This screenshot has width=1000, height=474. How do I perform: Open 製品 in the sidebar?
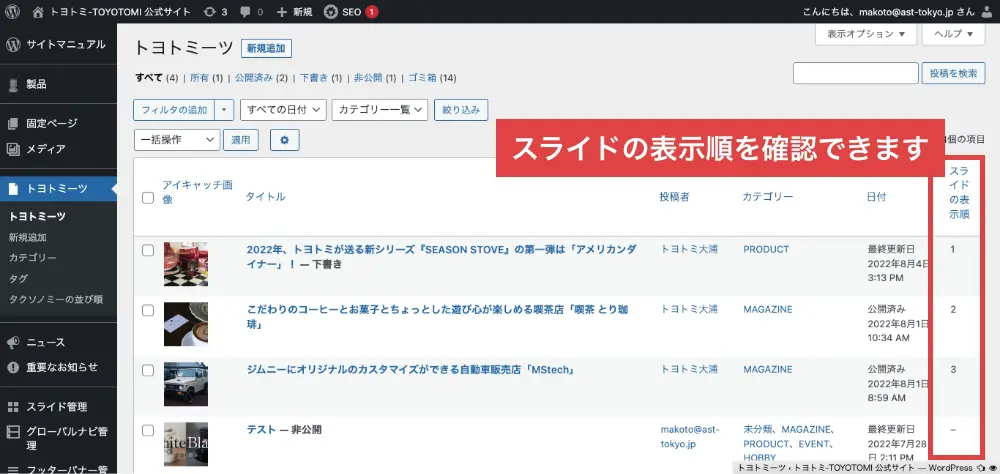(x=58, y=84)
